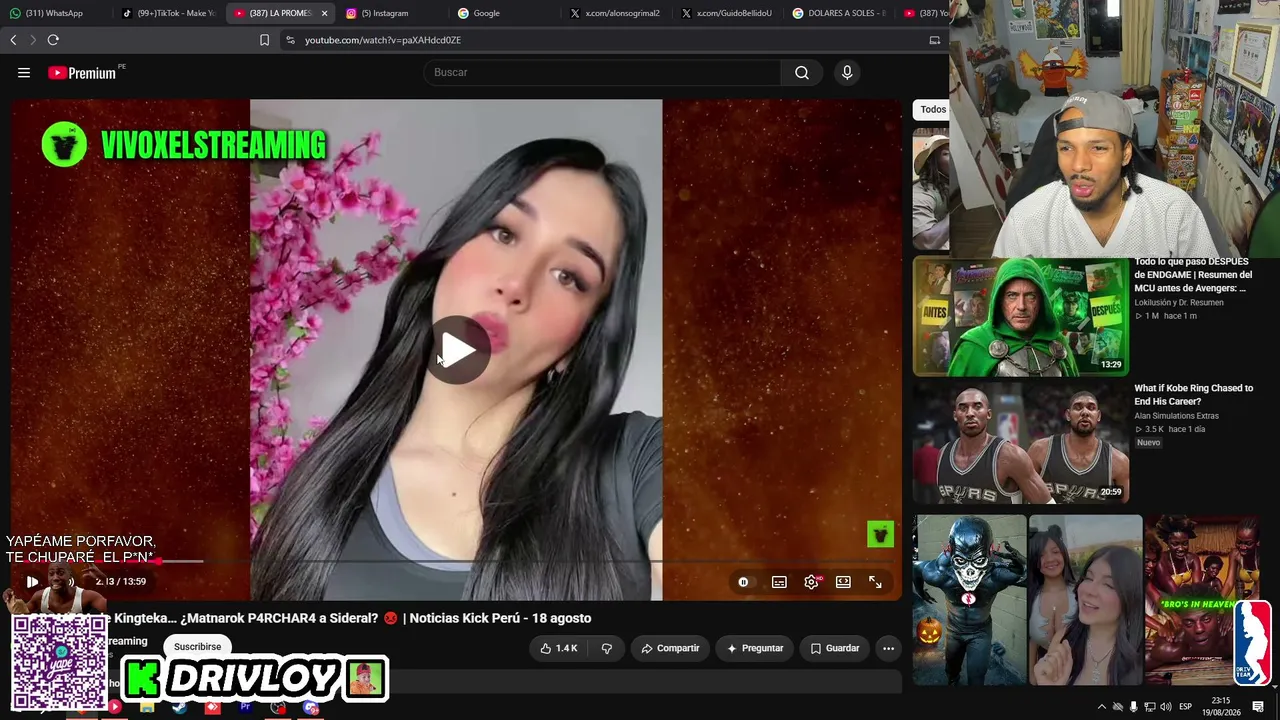
Task: Open the title What if Kobe Ring Chased
Action: click(x=1193, y=395)
